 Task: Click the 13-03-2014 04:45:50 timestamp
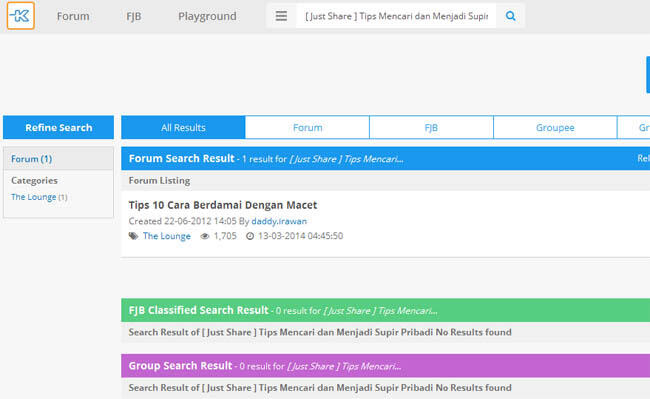pyautogui.click(x=301, y=236)
